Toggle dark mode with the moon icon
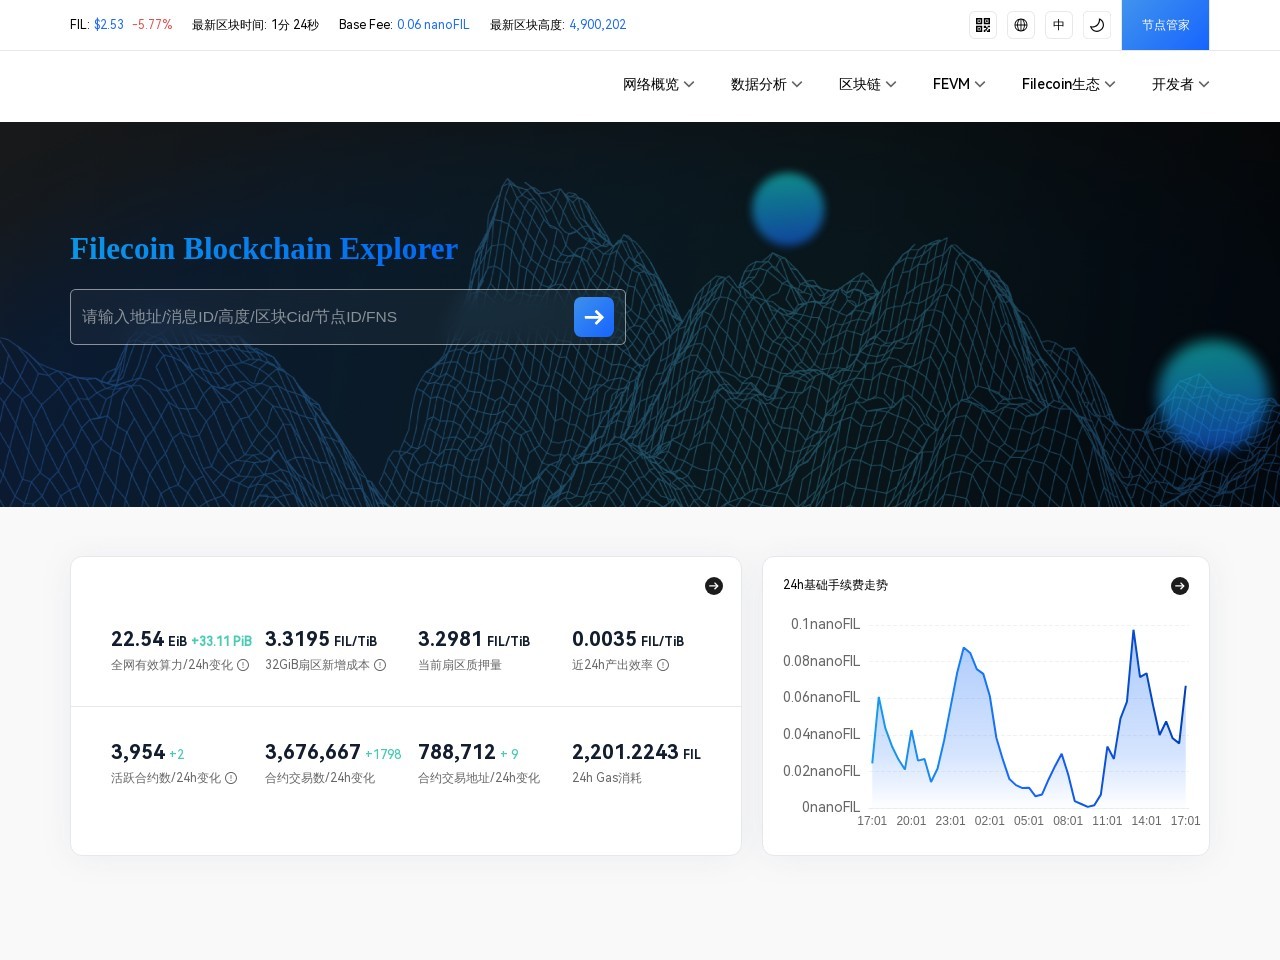1280x960 pixels. point(1097,25)
